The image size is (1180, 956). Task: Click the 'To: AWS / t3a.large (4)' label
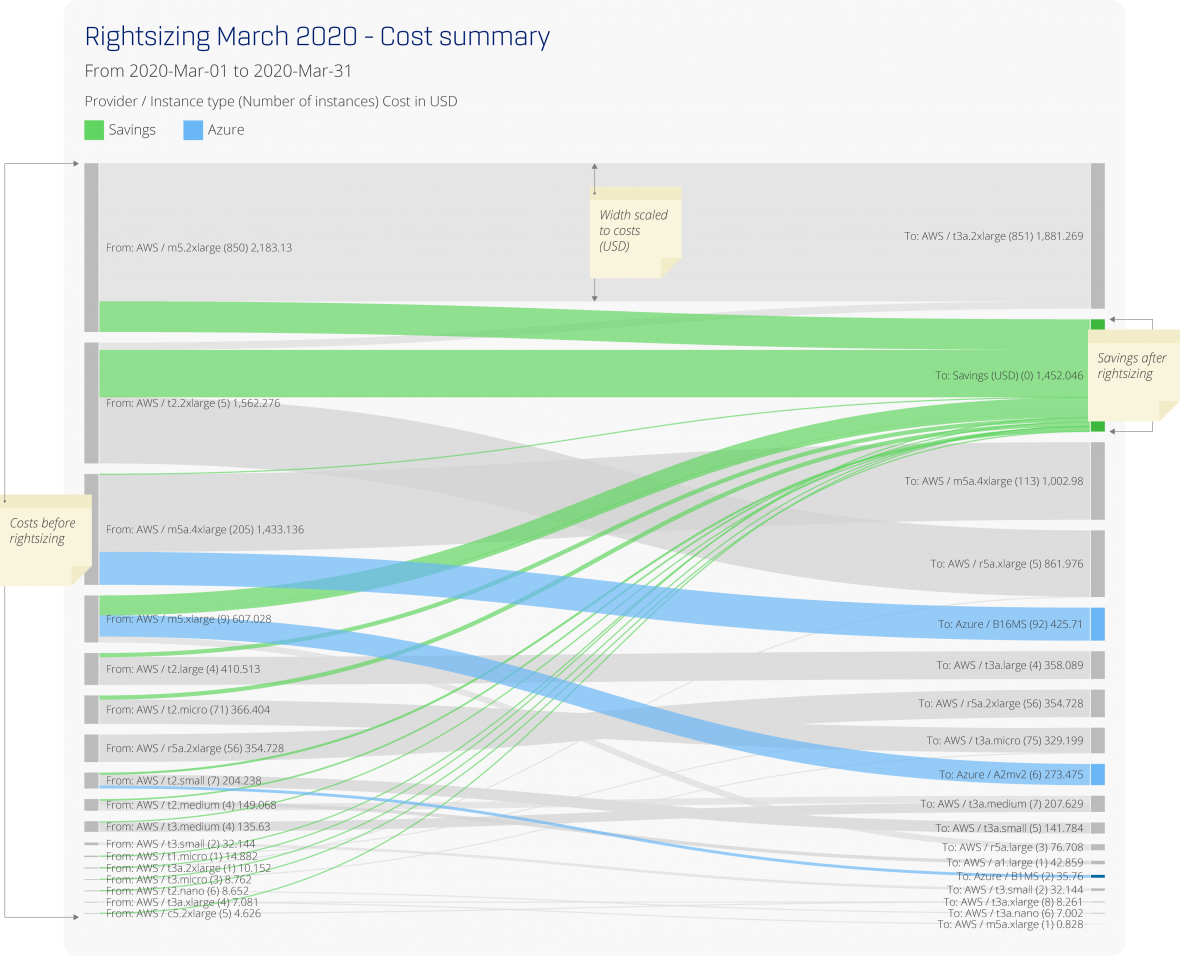[1010, 665]
